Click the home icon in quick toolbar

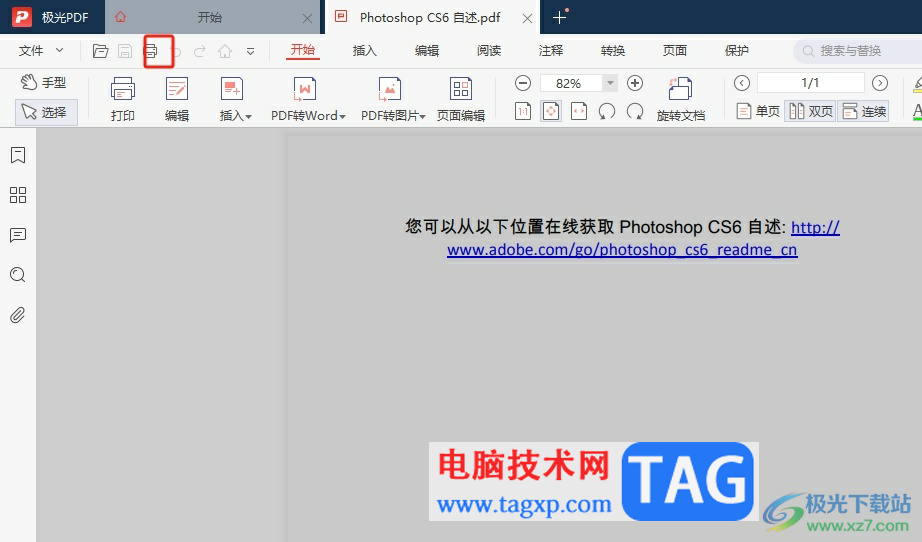(x=225, y=52)
